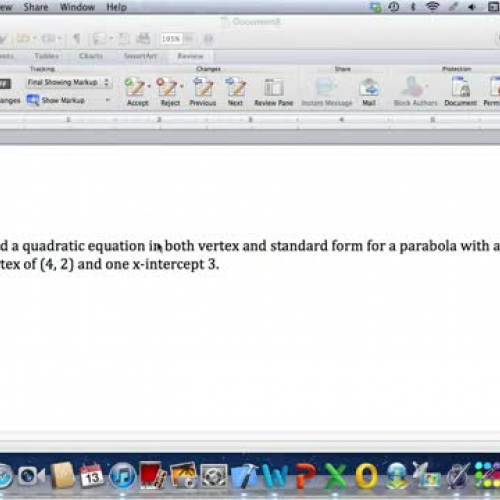
Task: Click the word "standard" in the document
Action: pyautogui.click(x=299, y=246)
